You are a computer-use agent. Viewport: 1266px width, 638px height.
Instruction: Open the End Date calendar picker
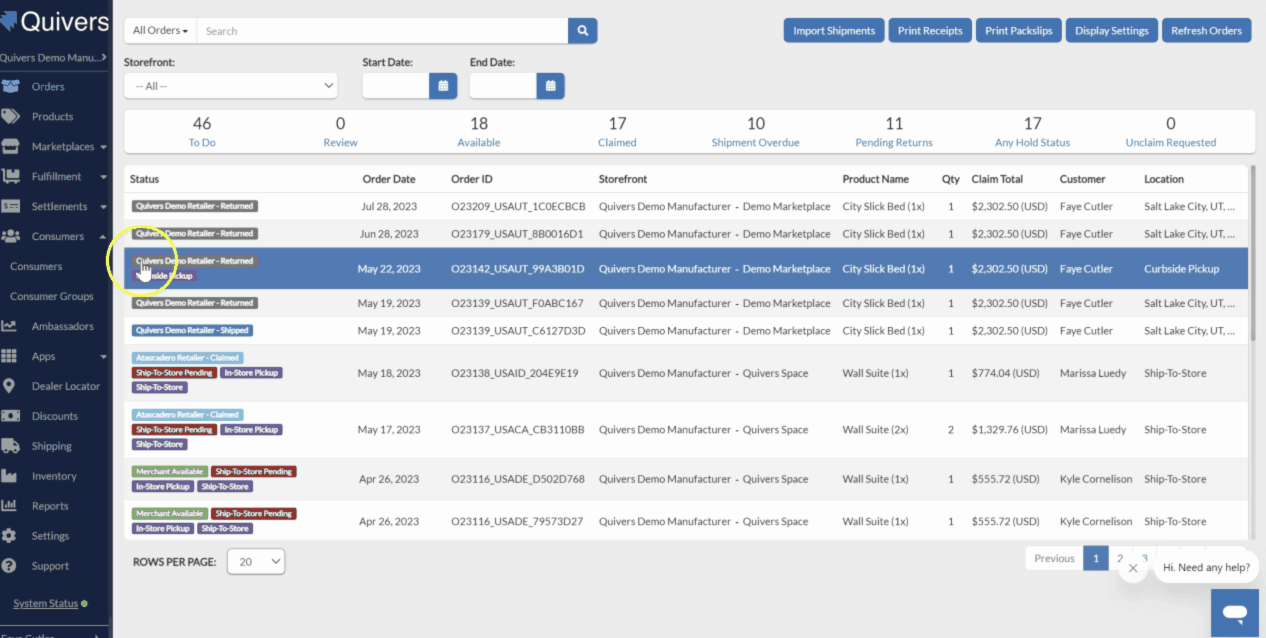click(550, 86)
